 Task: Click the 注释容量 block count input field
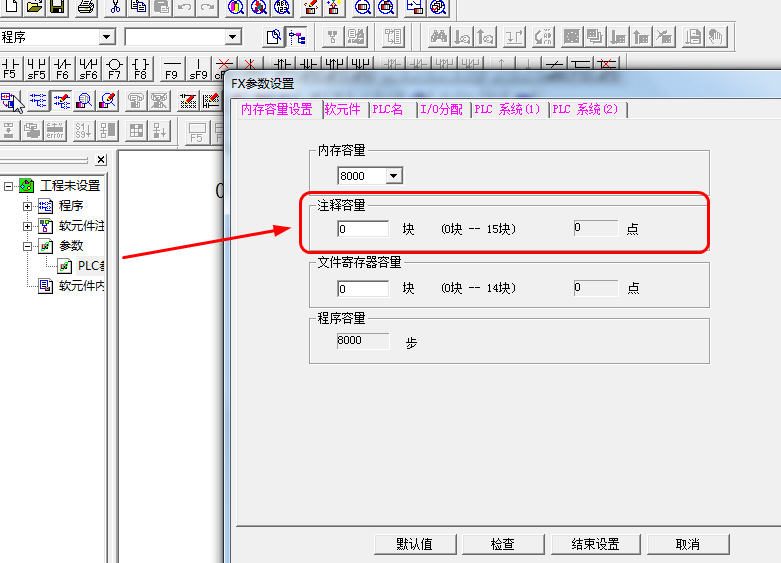pyautogui.click(x=362, y=229)
